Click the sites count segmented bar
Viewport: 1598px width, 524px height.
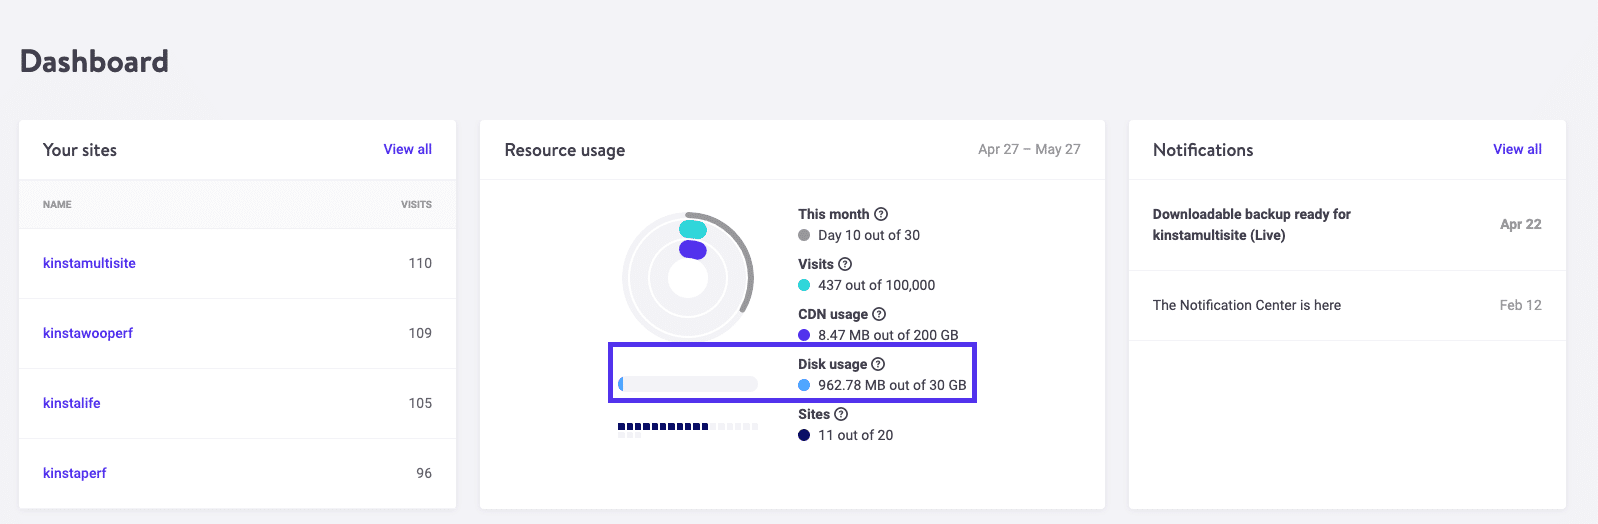[688, 428]
